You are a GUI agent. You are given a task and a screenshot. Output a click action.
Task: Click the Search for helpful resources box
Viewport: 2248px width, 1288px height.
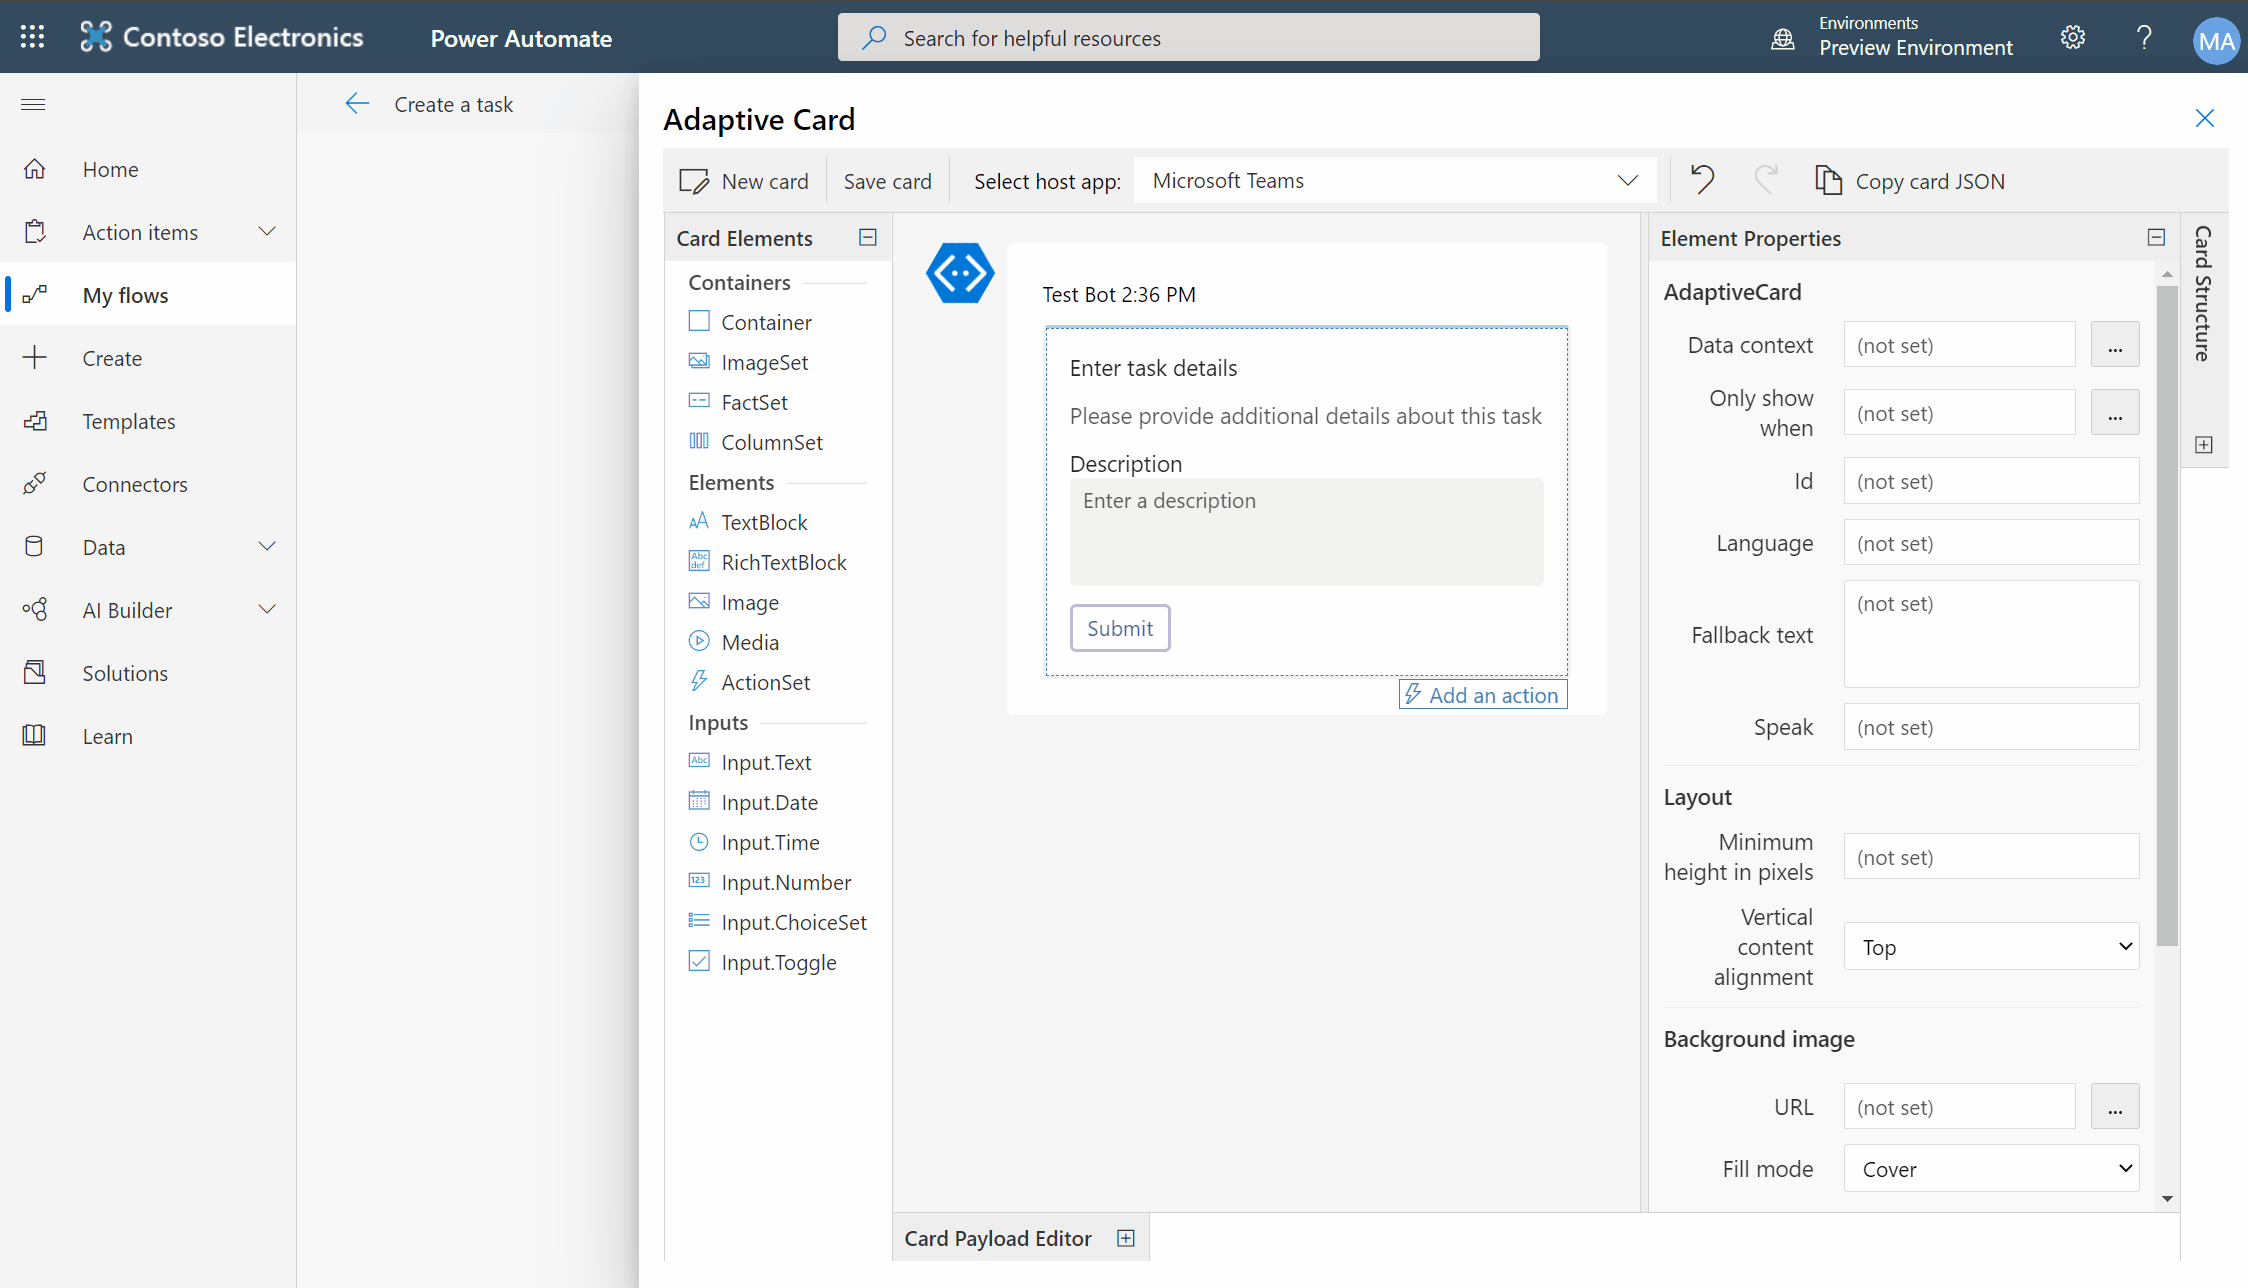1188,37
